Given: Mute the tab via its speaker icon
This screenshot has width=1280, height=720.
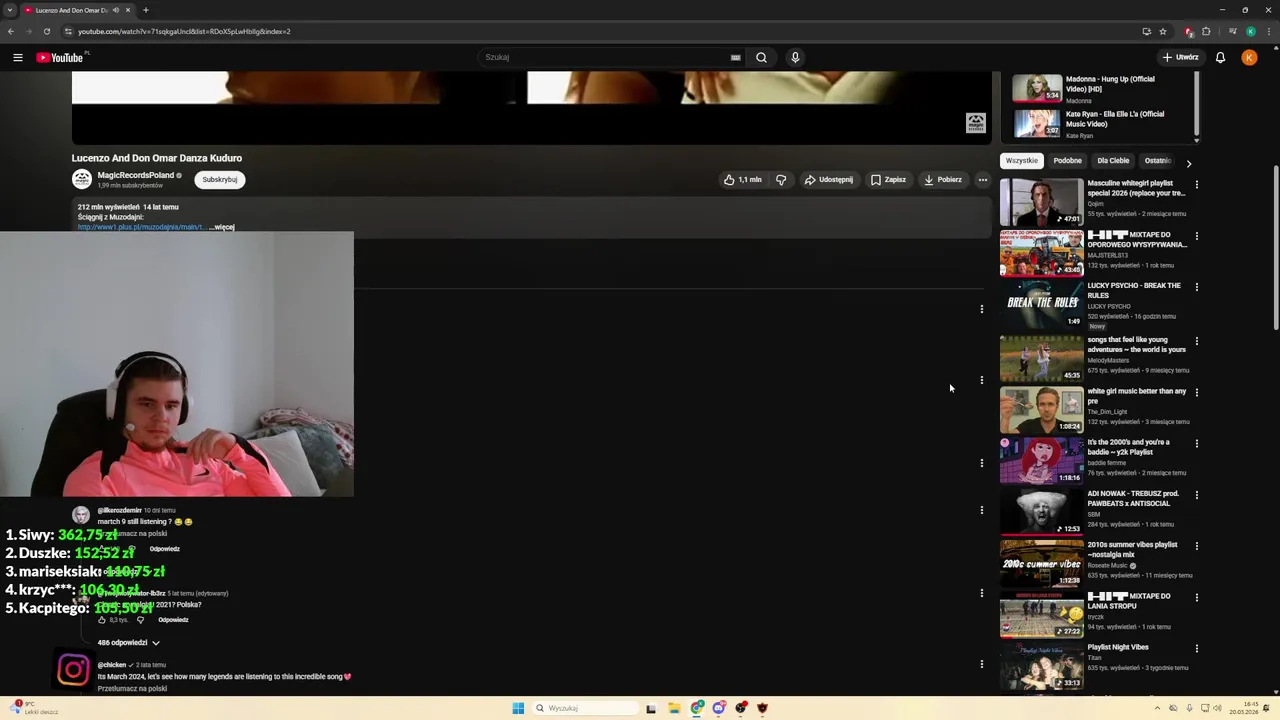Looking at the screenshot, I should click(x=116, y=10).
